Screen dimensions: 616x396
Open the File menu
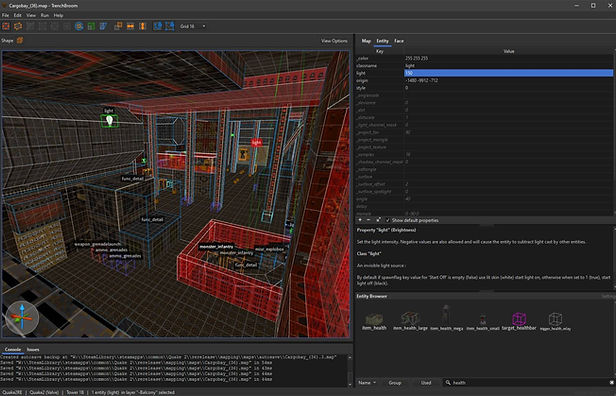point(6,15)
